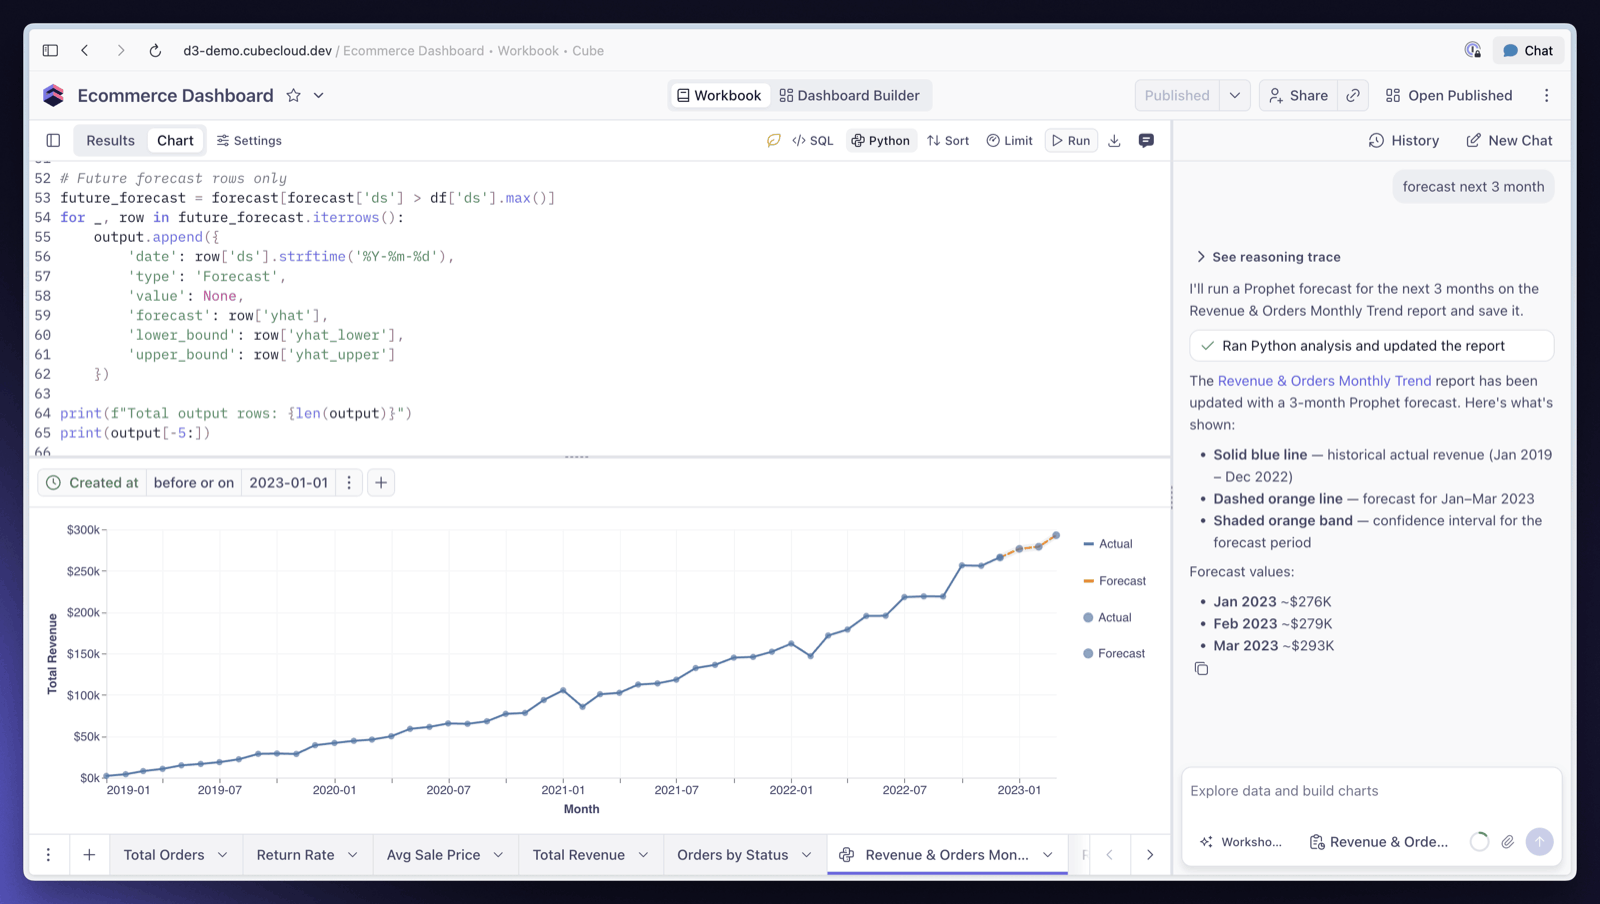
Task: Switch to SQL editor mode
Action: tap(813, 140)
